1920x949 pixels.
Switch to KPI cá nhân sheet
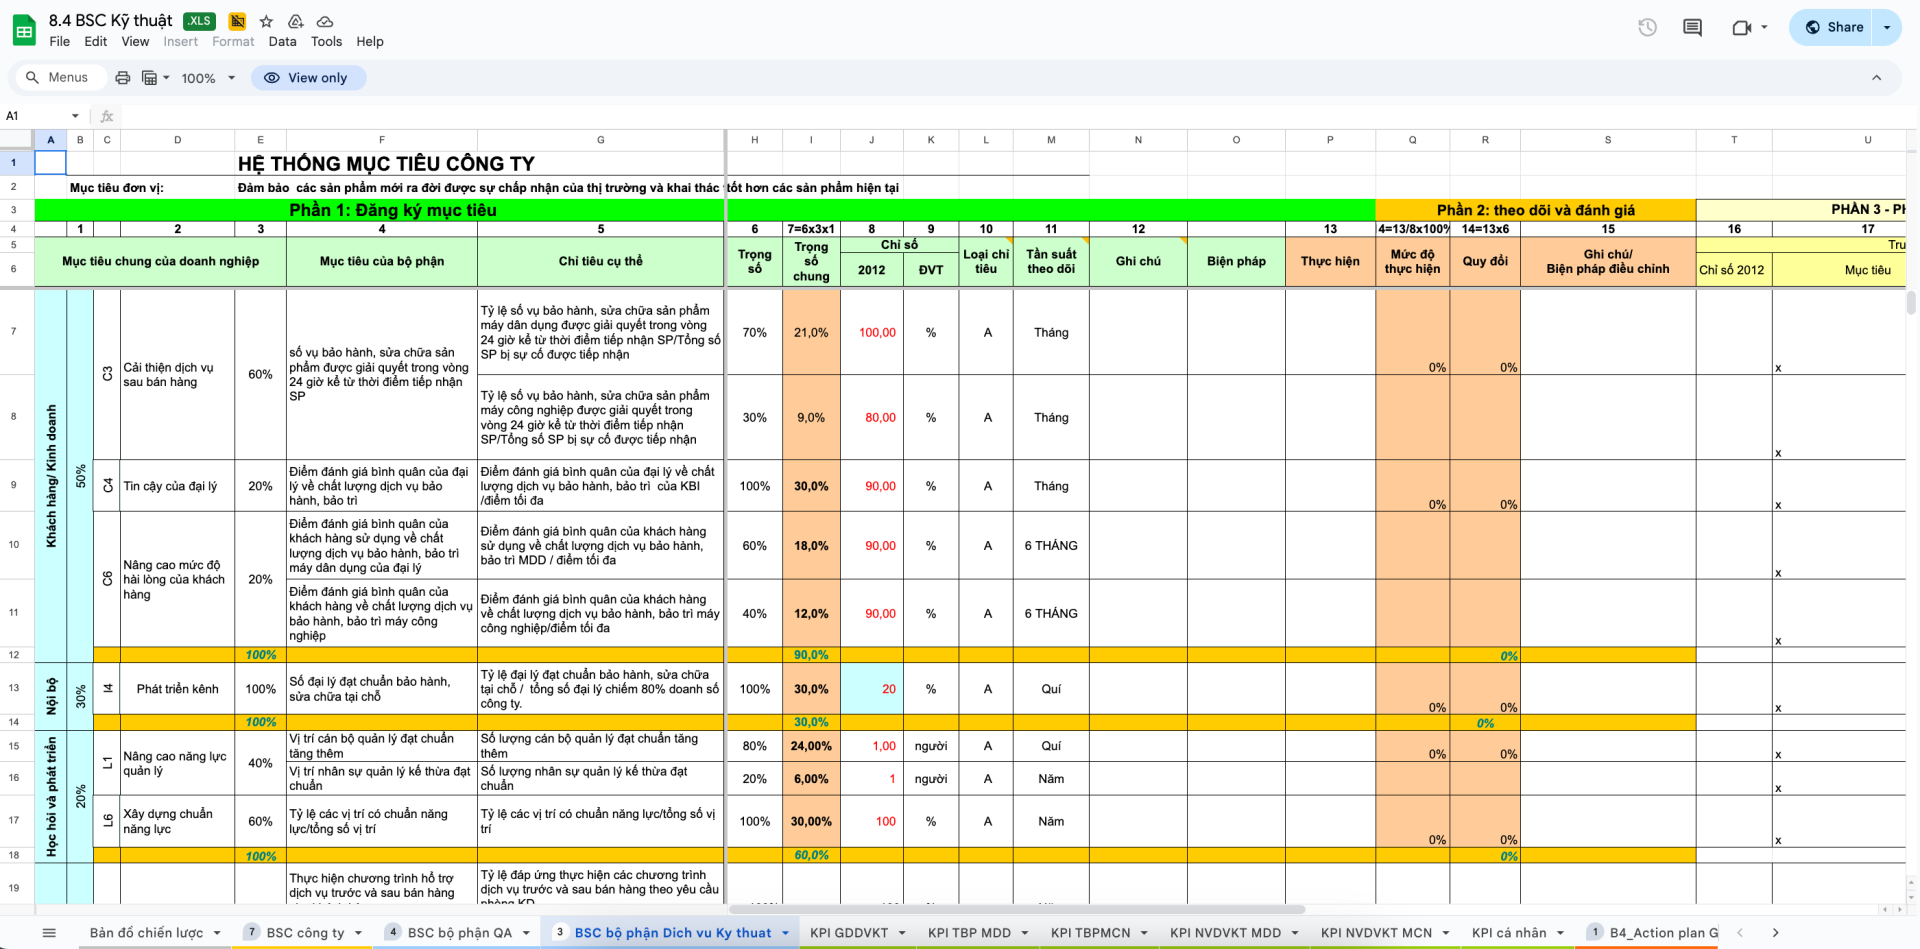coord(1509,933)
